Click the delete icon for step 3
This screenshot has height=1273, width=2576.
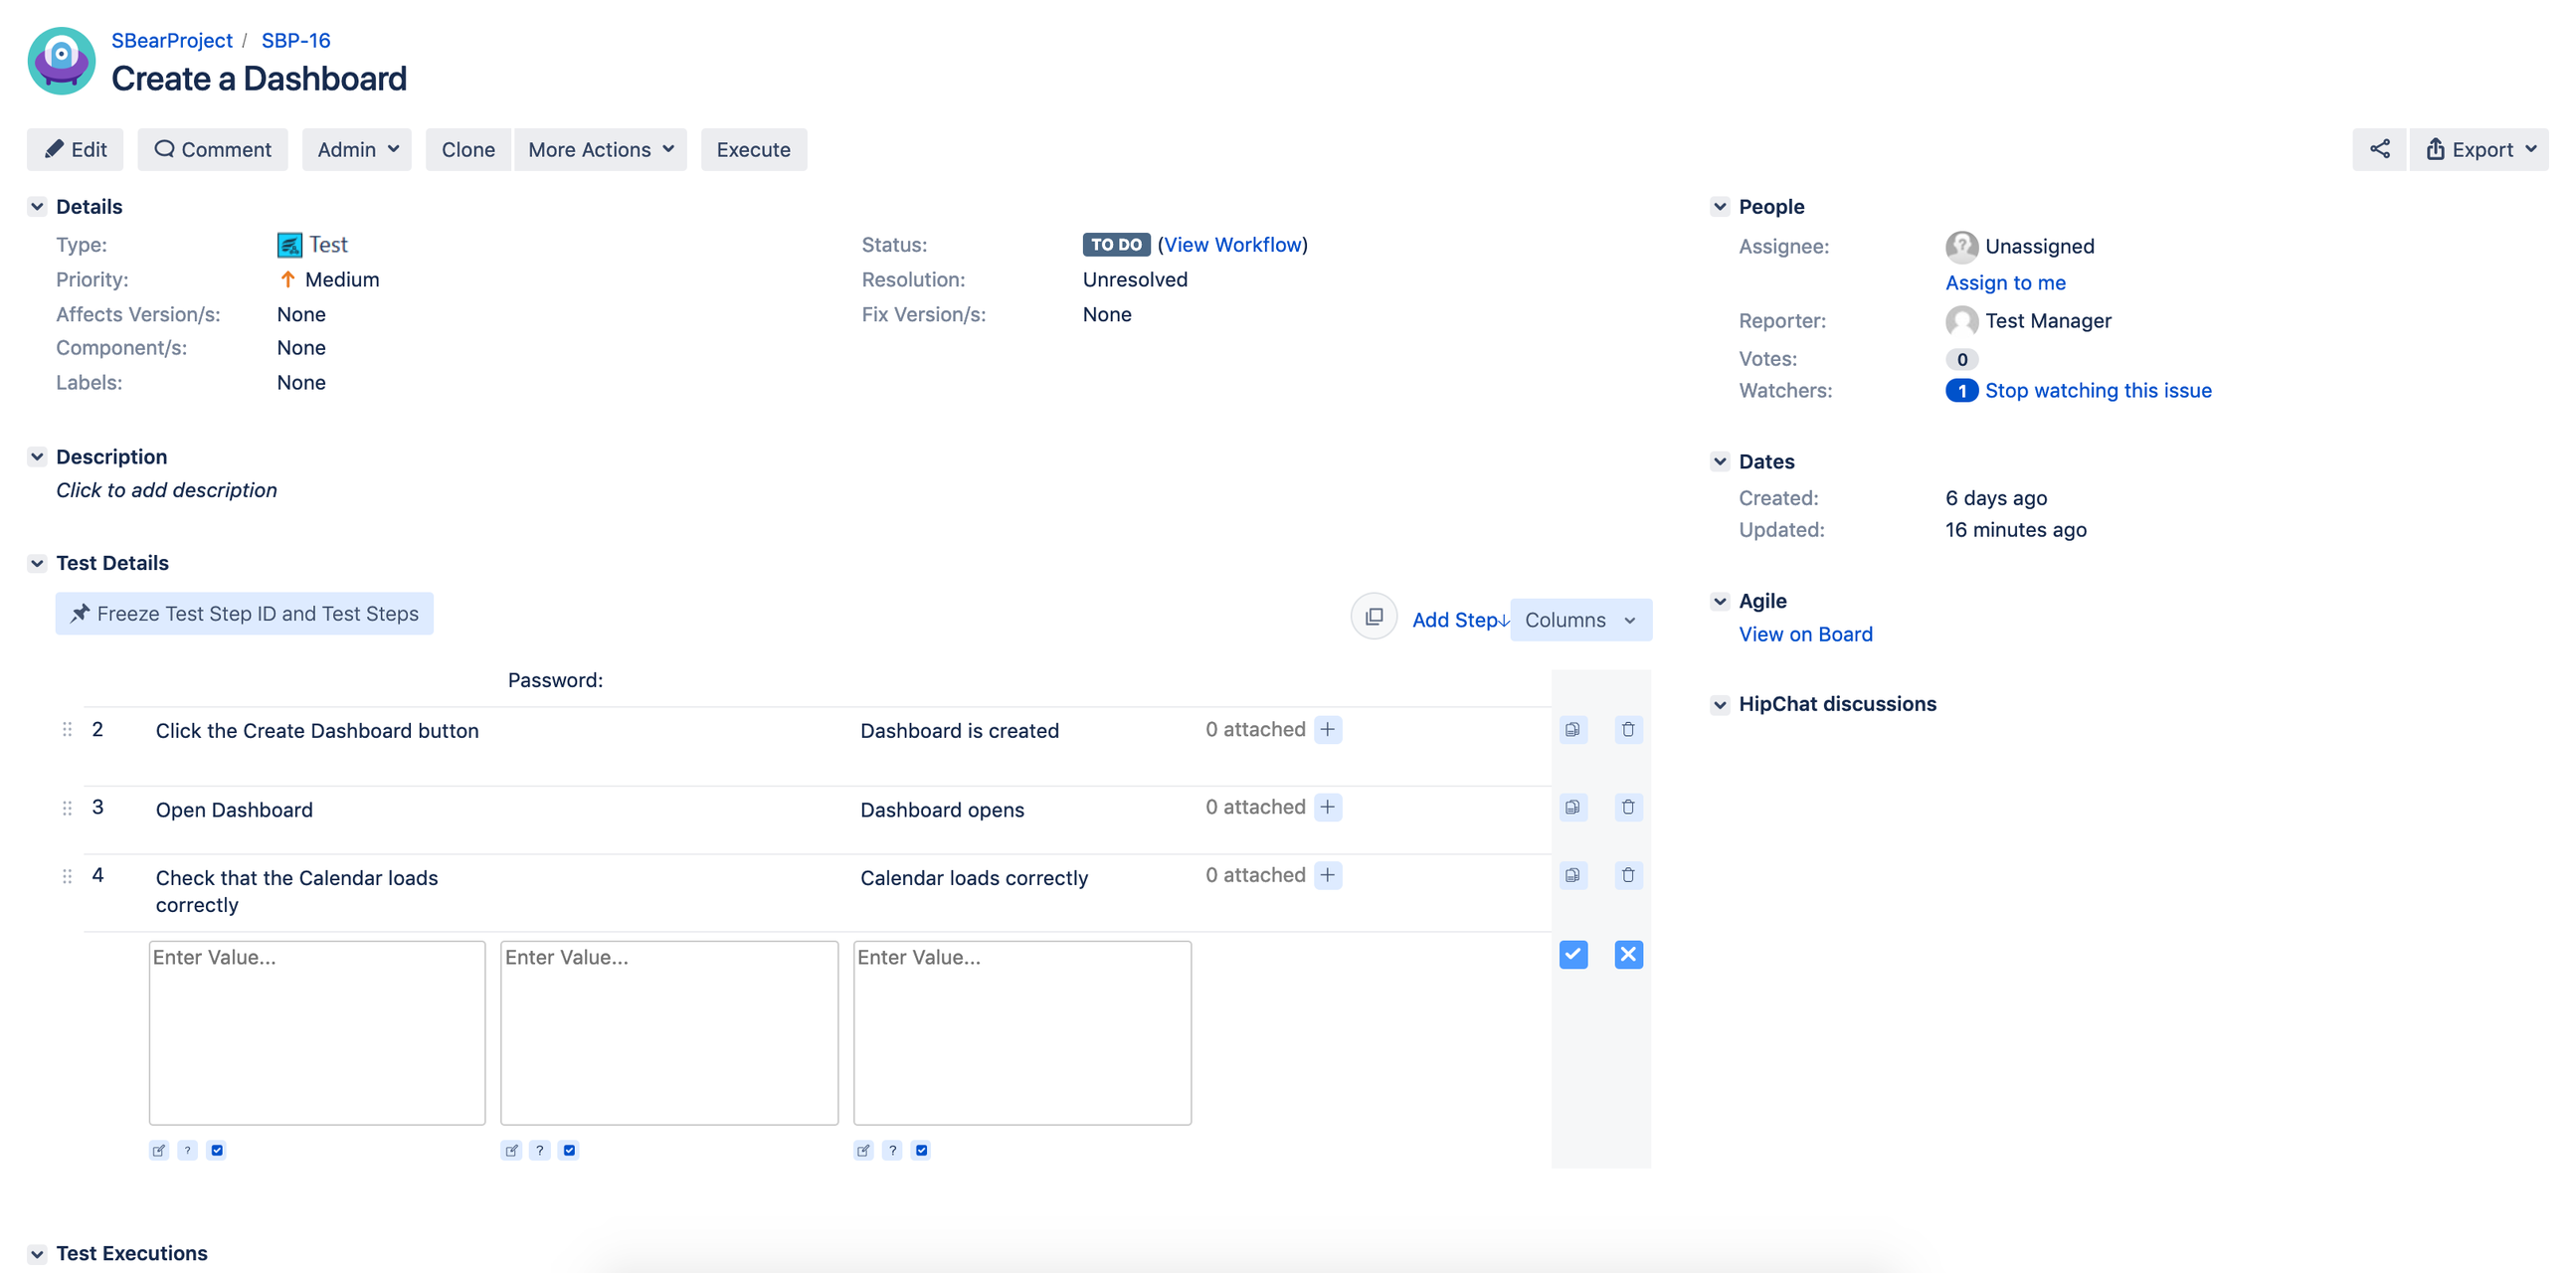click(x=1626, y=807)
